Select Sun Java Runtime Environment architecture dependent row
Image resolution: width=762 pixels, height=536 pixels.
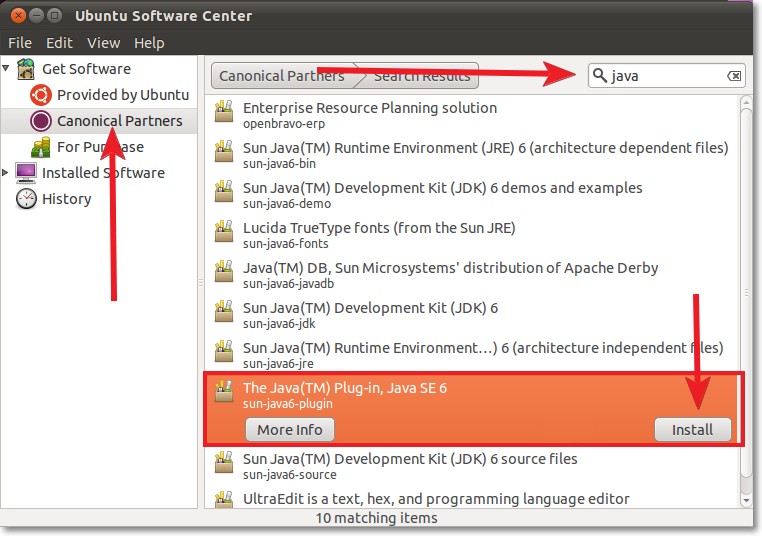click(472, 155)
